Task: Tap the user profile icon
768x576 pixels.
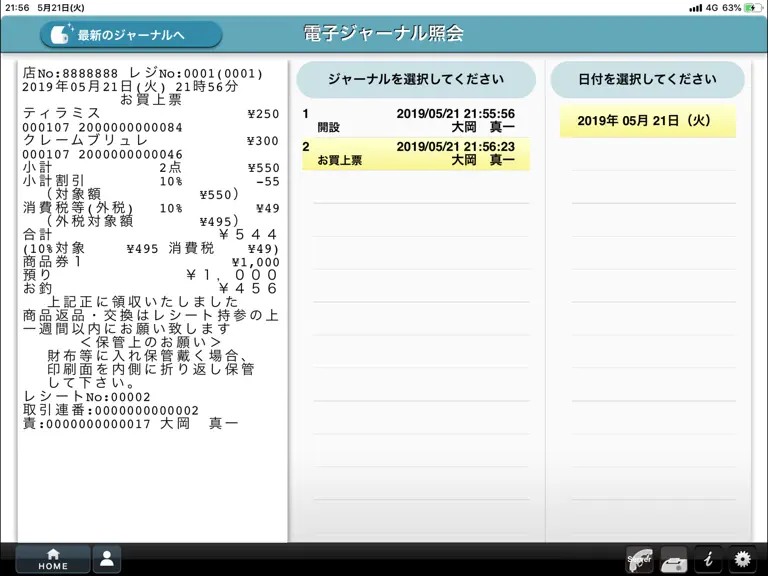Action: click(107, 559)
